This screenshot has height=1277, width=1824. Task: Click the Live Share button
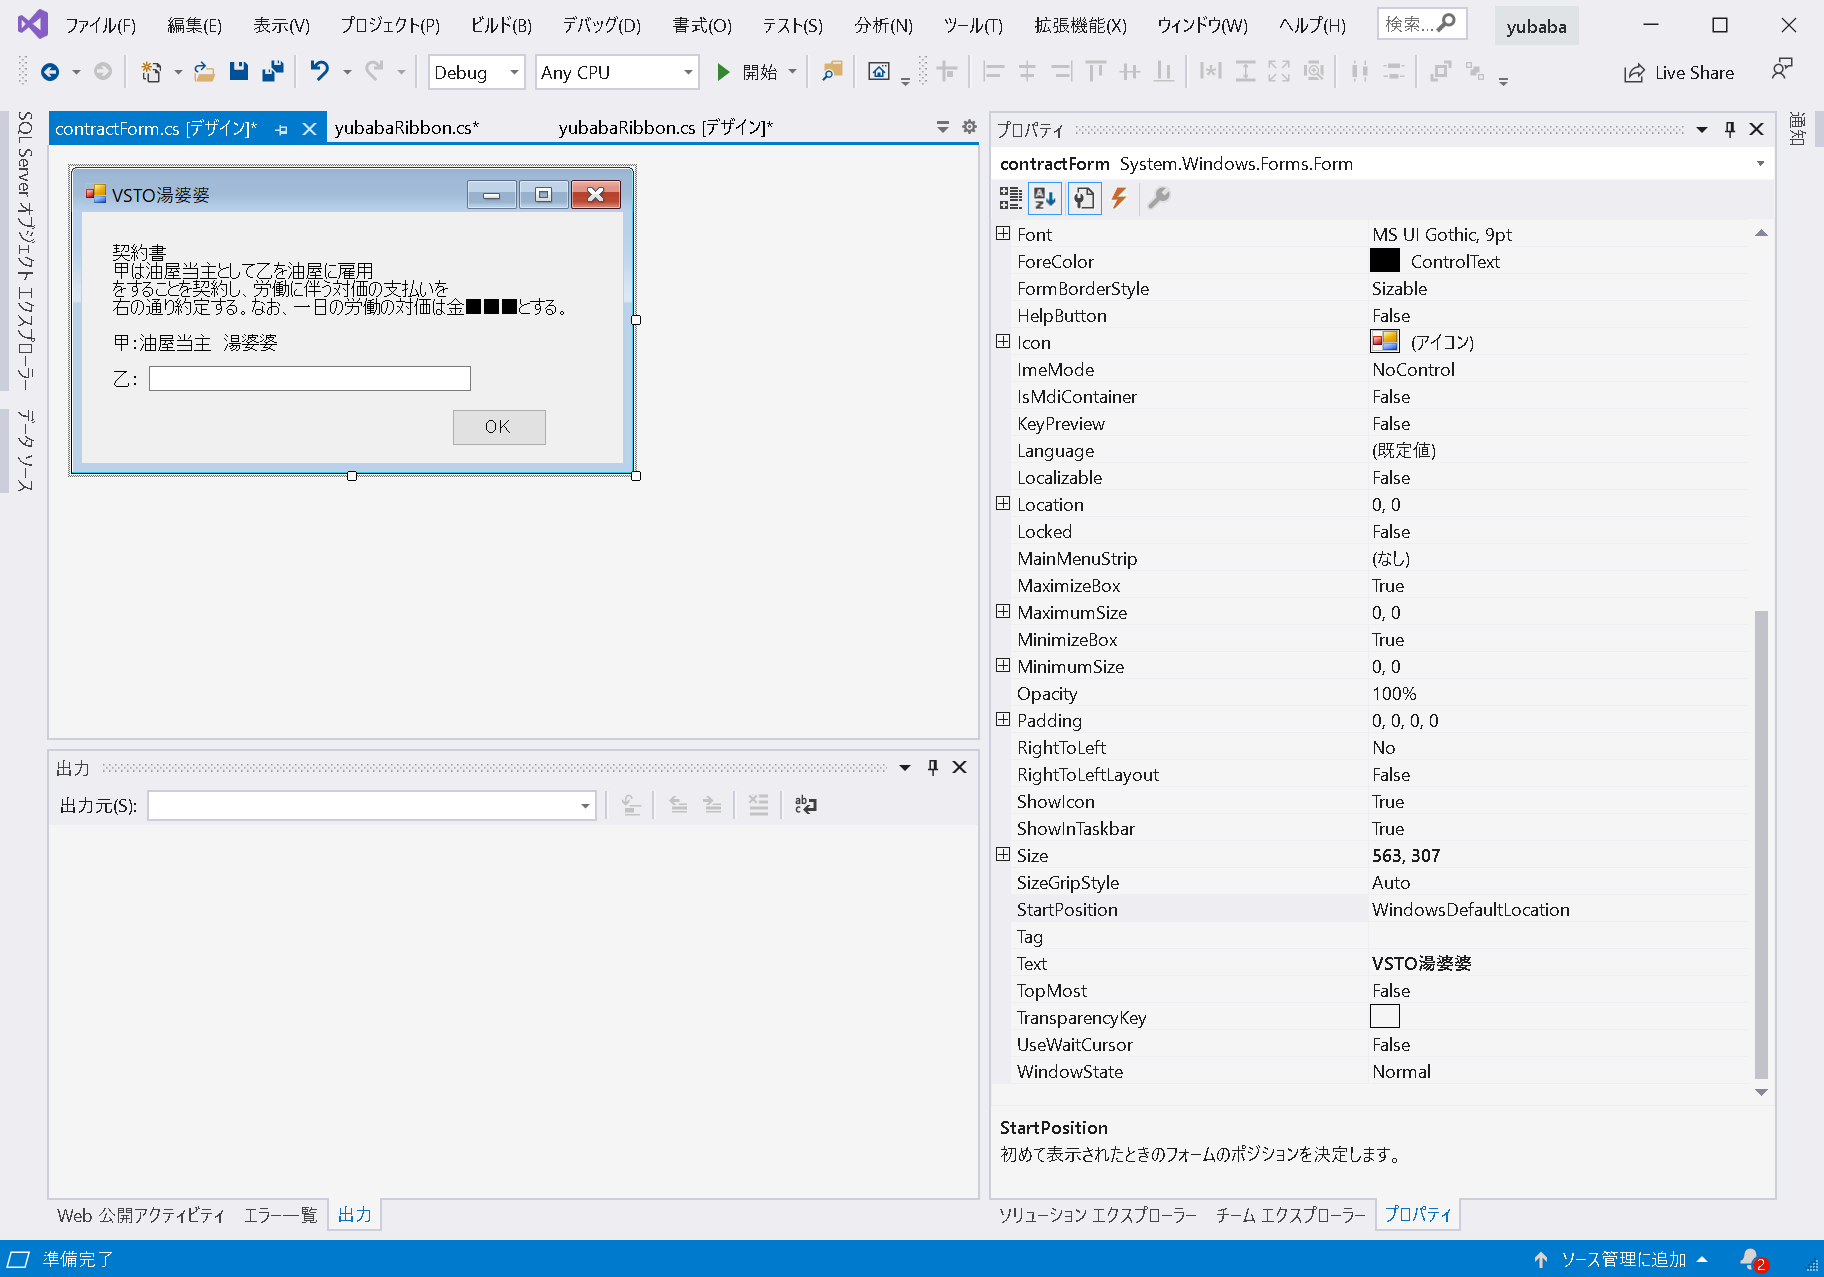1680,72
